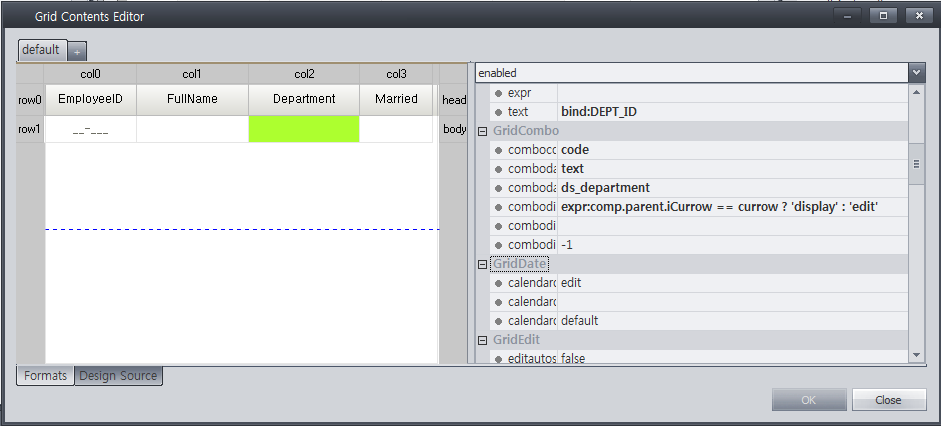Click the scrollbar down arrow in properties panel
The image size is (941, 426).
[x=916, y=356]
